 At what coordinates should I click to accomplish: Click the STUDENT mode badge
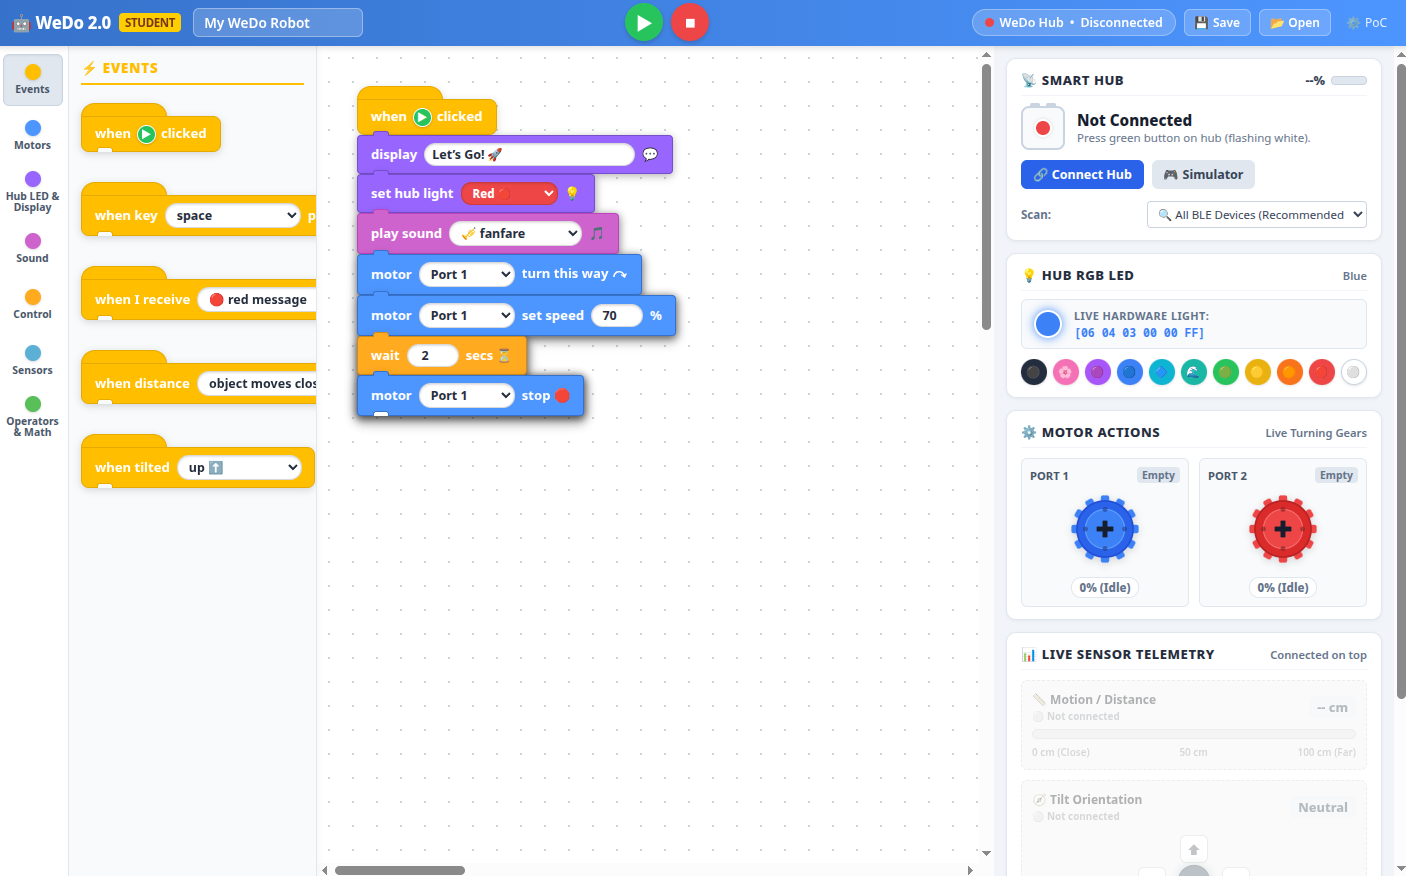tap(150, 22)
